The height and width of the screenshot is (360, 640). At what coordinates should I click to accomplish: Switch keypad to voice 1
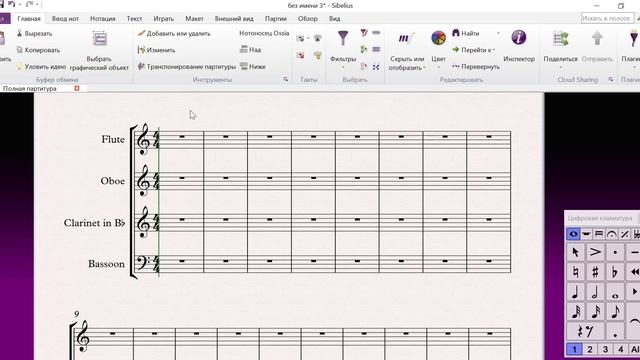tap(574, 349)
